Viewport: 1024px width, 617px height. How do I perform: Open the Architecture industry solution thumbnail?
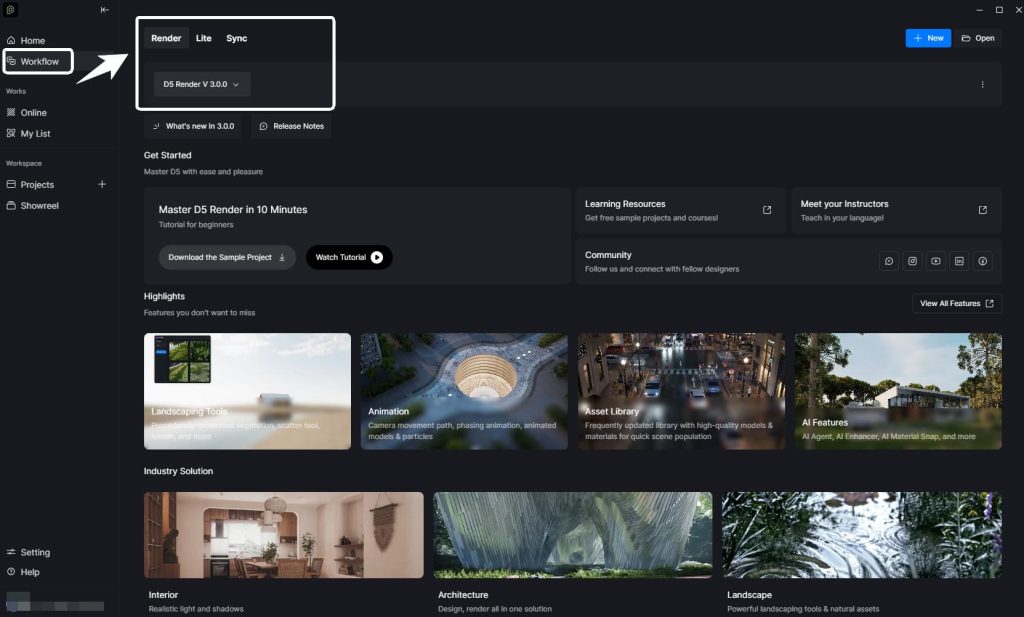point(573,535)
